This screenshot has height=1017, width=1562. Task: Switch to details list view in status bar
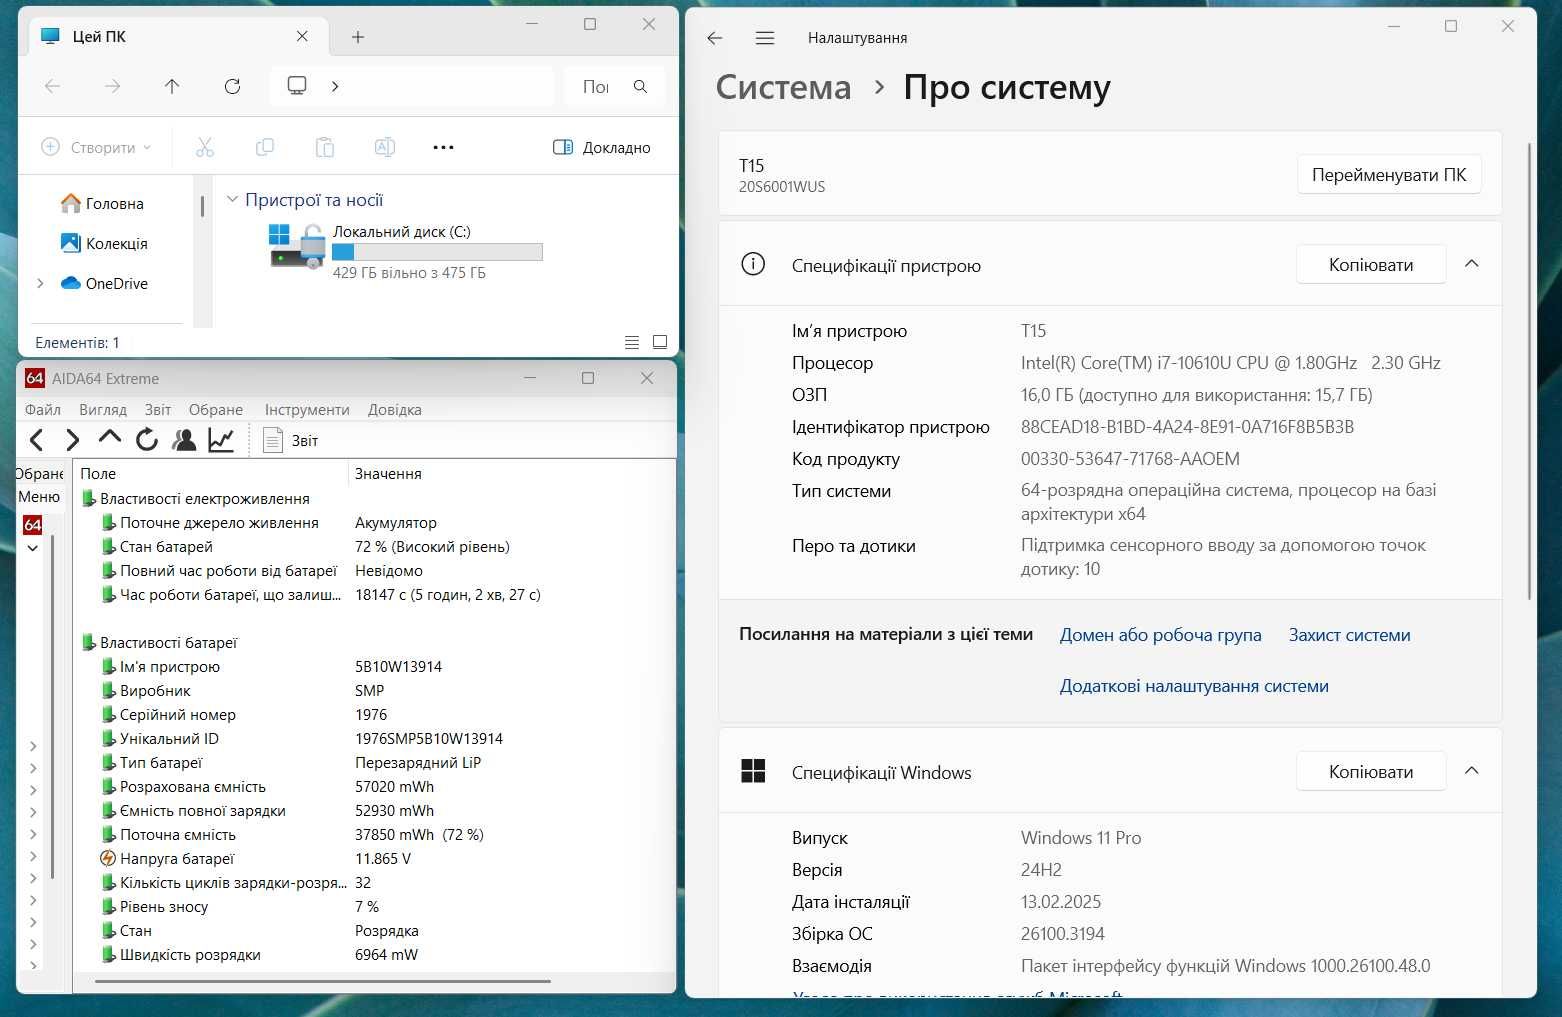point(631,342)
